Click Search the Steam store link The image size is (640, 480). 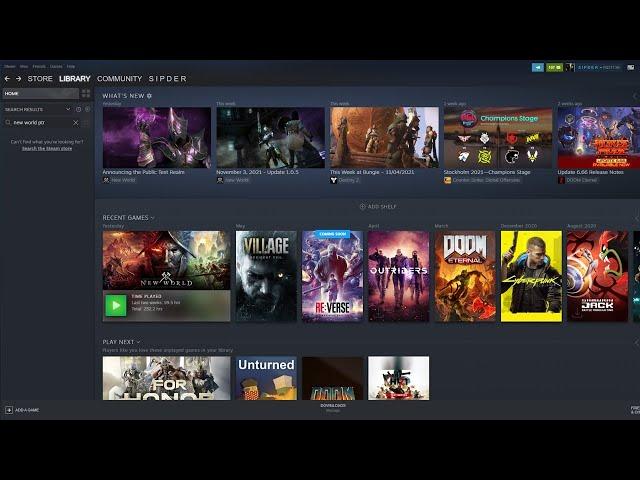[x=47, y=149]
